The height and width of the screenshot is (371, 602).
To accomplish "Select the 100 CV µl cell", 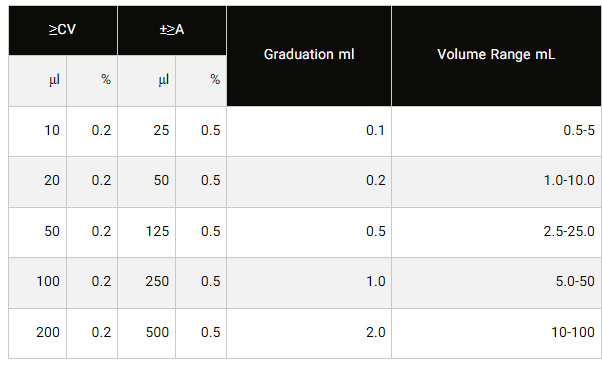I will [x=38, y=283].
